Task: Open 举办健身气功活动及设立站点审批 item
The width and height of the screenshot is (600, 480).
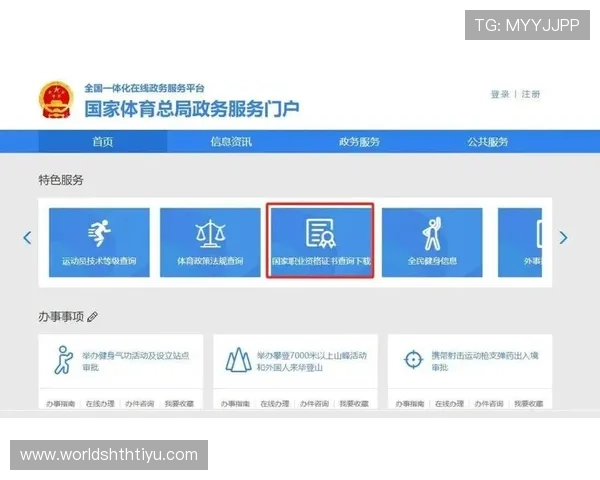Action: click(136, 361)
